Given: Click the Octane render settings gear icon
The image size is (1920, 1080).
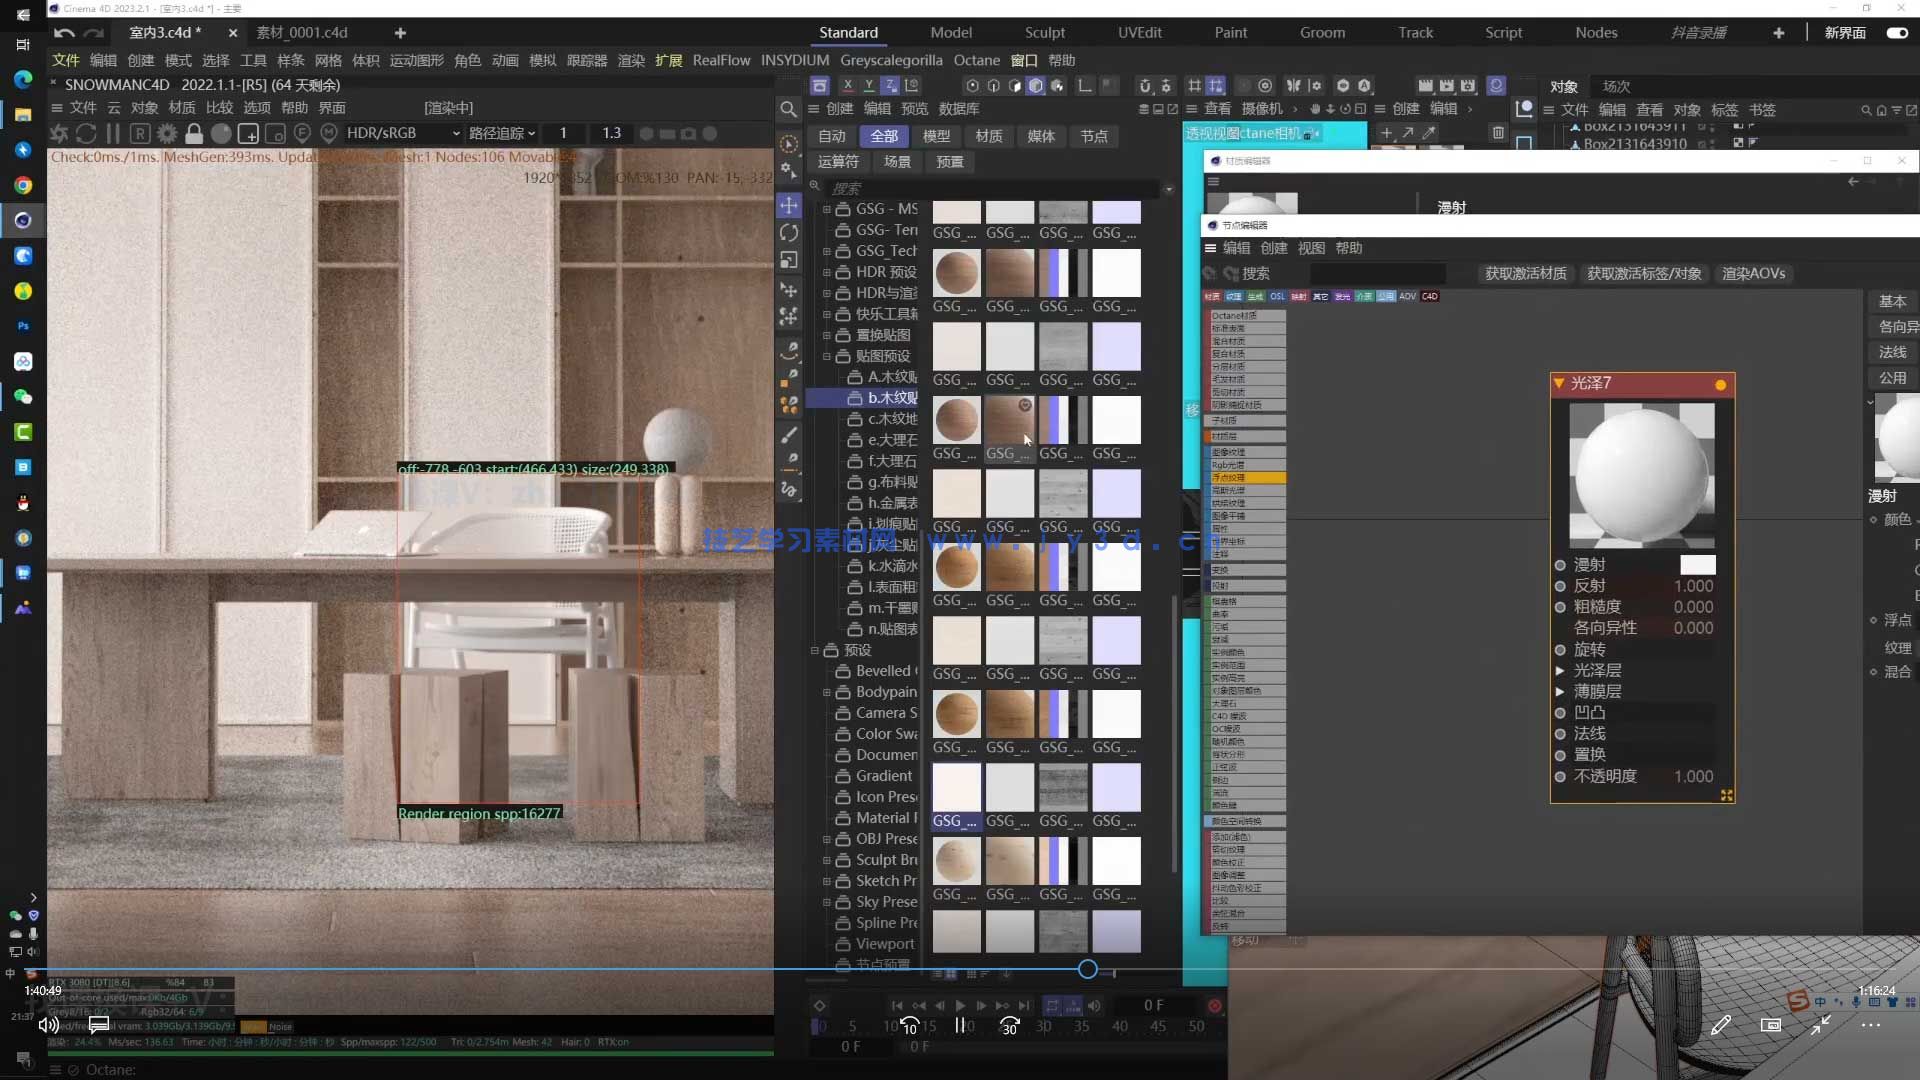Looking at the screenshot, I should tap(167, 133).
